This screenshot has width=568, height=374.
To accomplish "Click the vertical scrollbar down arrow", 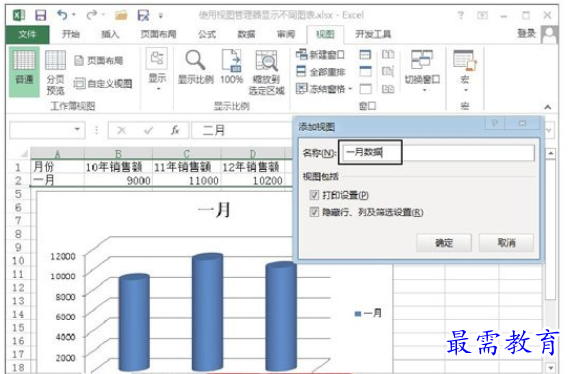I will (x=550, y=368).
